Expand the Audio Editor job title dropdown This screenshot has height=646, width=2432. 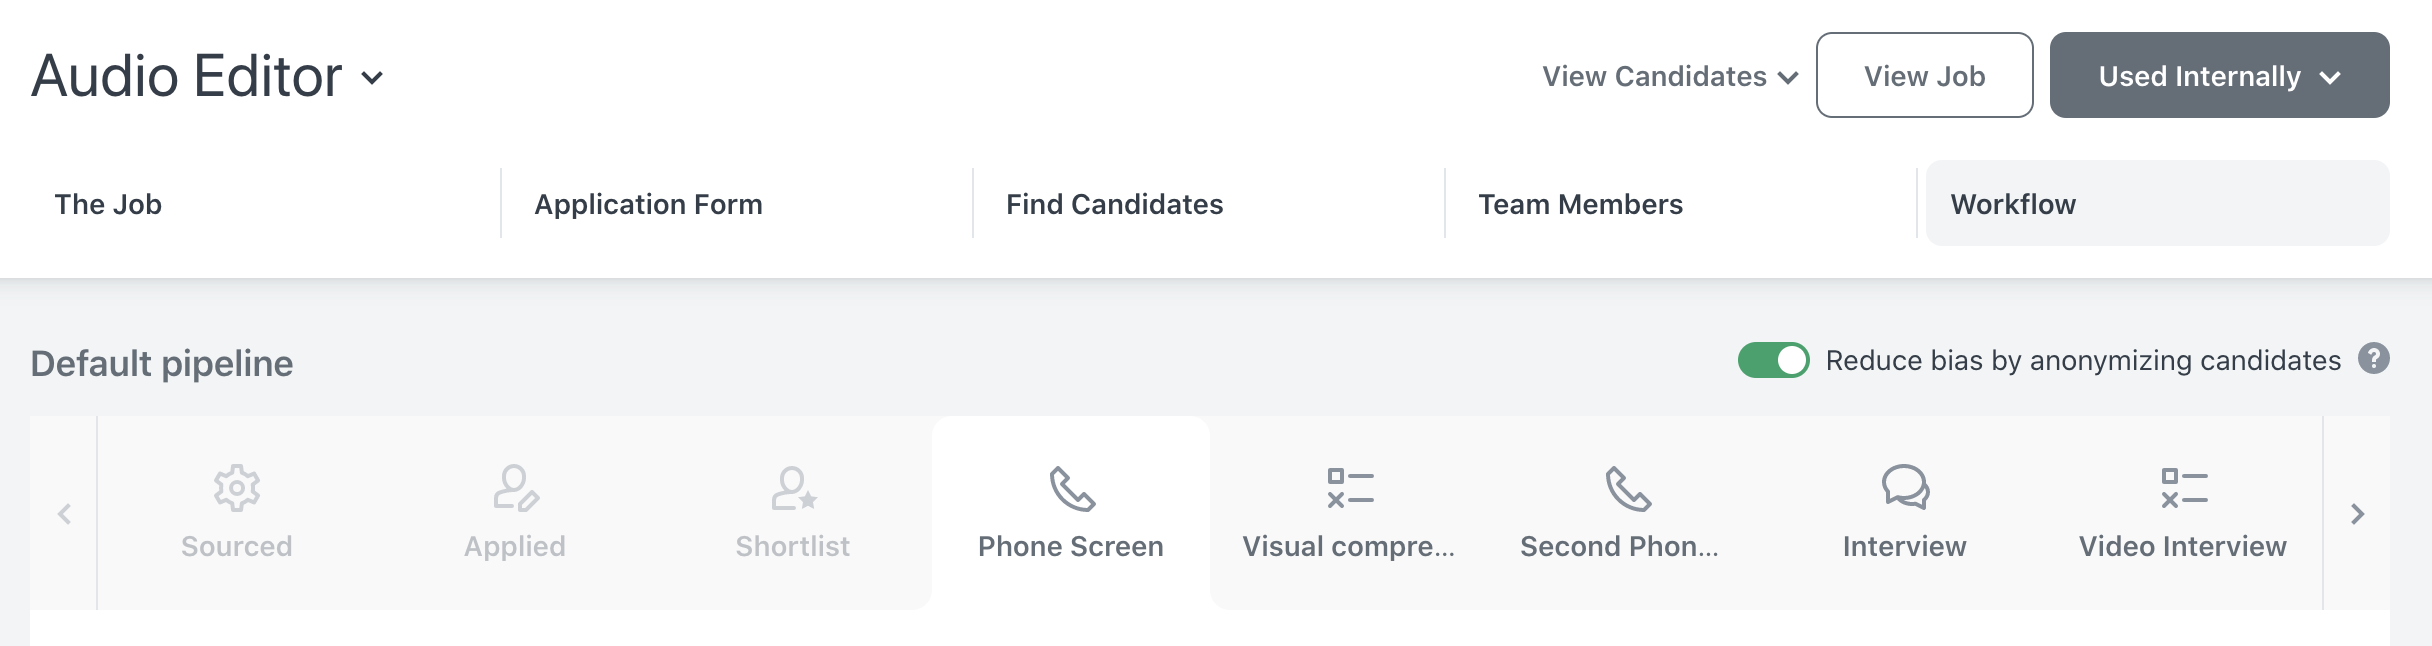(372, 78)
